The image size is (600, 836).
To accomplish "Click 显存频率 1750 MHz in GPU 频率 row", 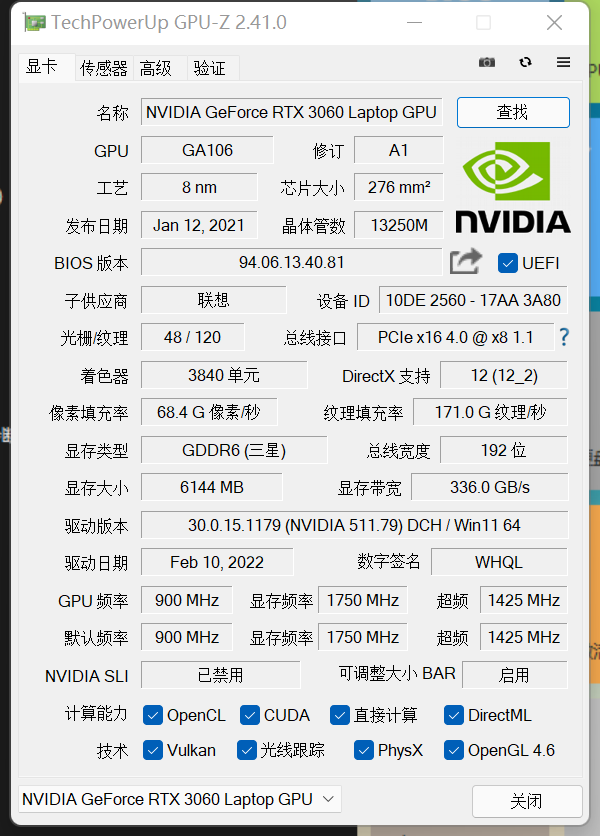I will 363,600.
